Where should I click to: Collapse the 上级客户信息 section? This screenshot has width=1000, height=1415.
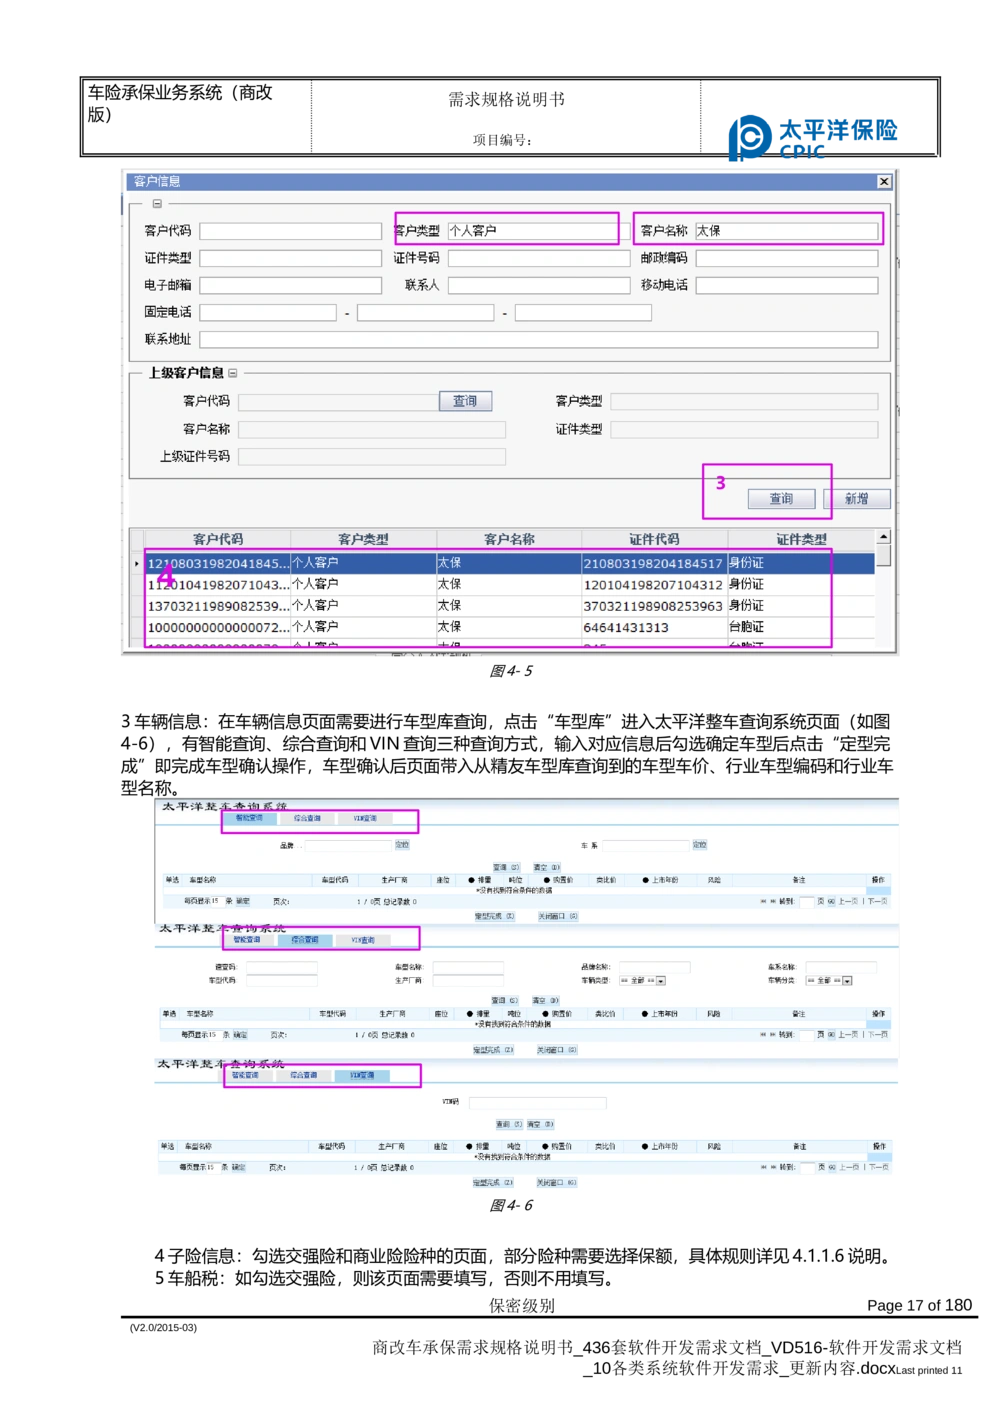[232, 371]
